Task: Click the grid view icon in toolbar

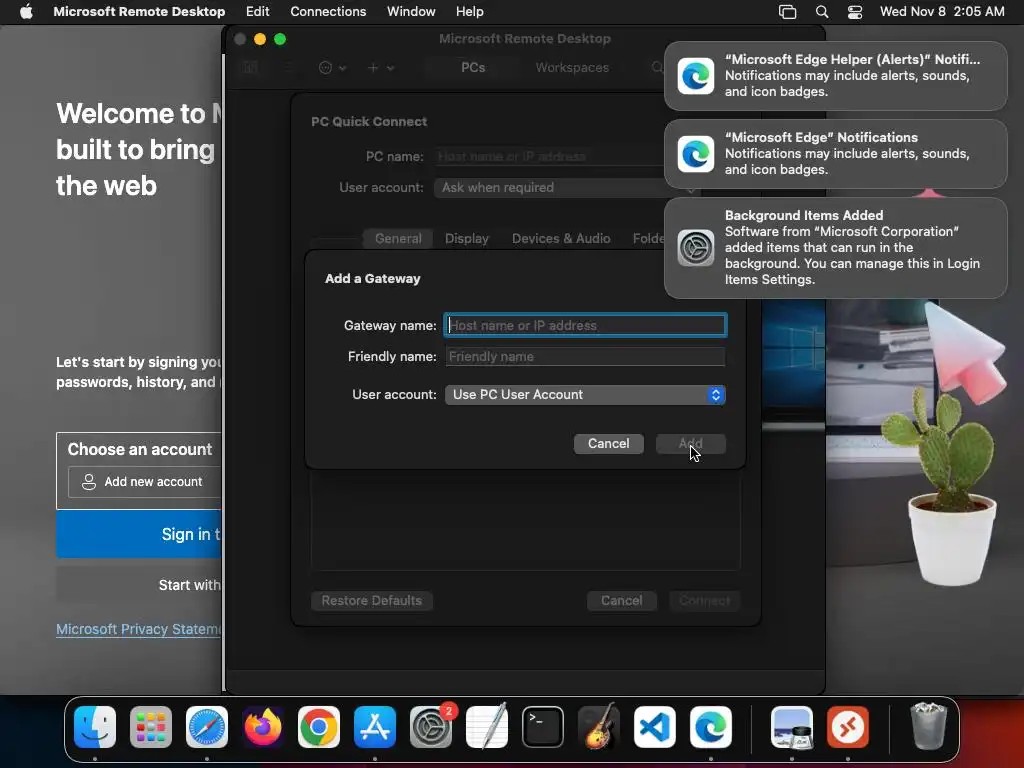Action: 251,67
